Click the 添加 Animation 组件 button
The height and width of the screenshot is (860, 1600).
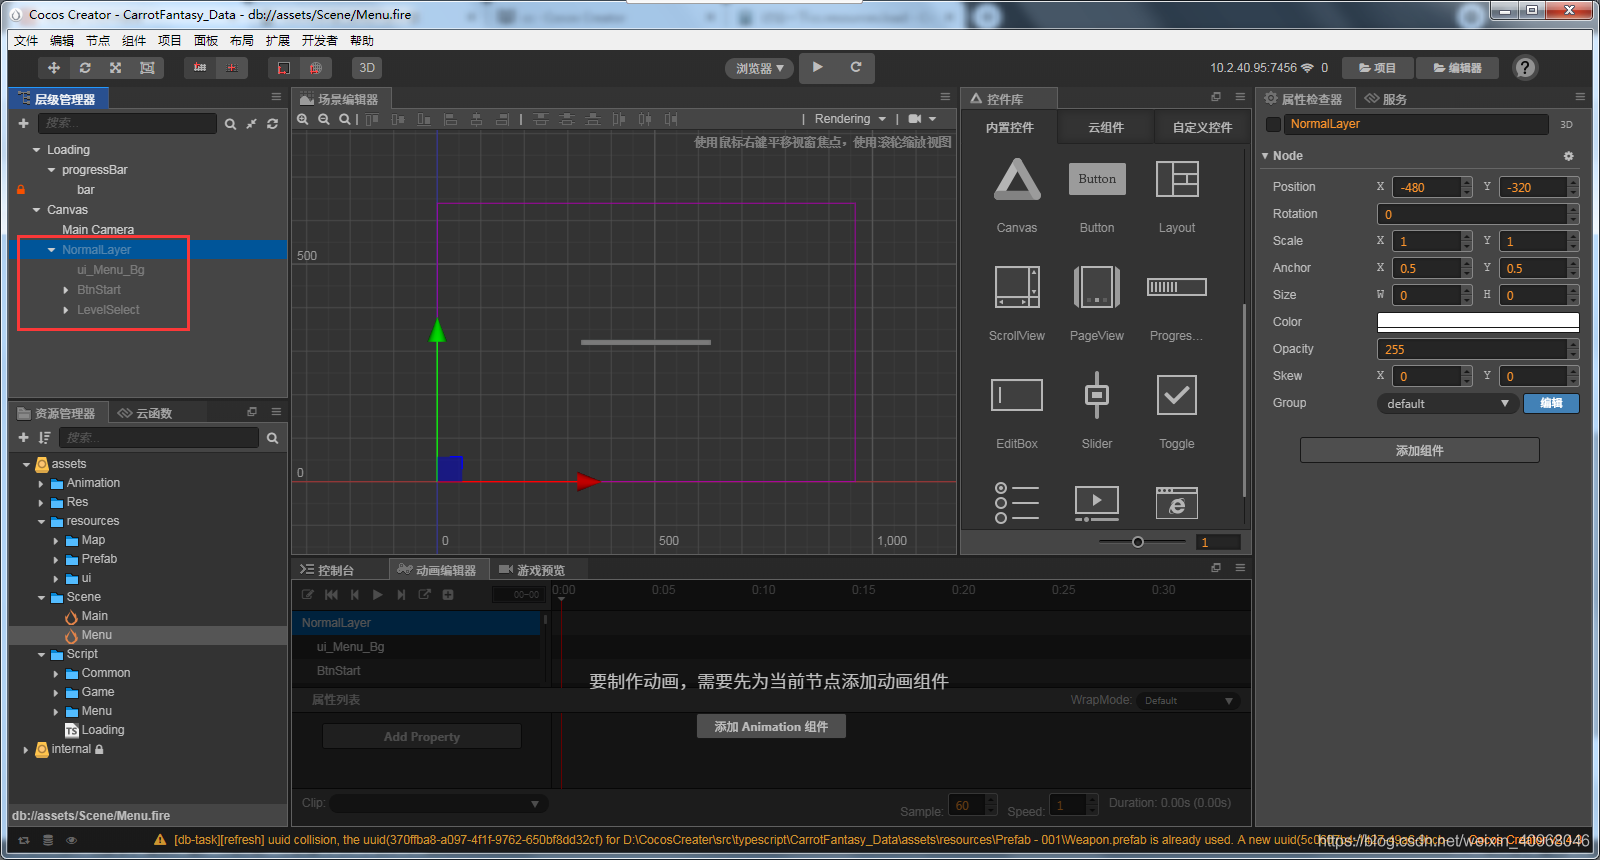click(771, 726)
